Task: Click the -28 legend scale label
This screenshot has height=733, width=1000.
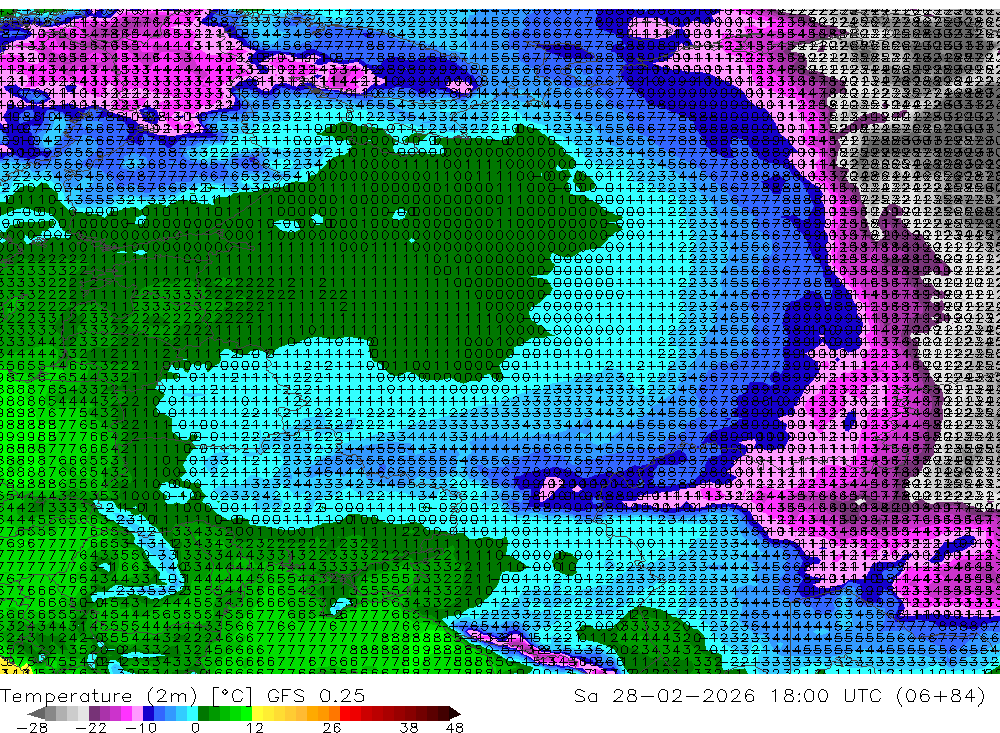Action: [32, 727]
